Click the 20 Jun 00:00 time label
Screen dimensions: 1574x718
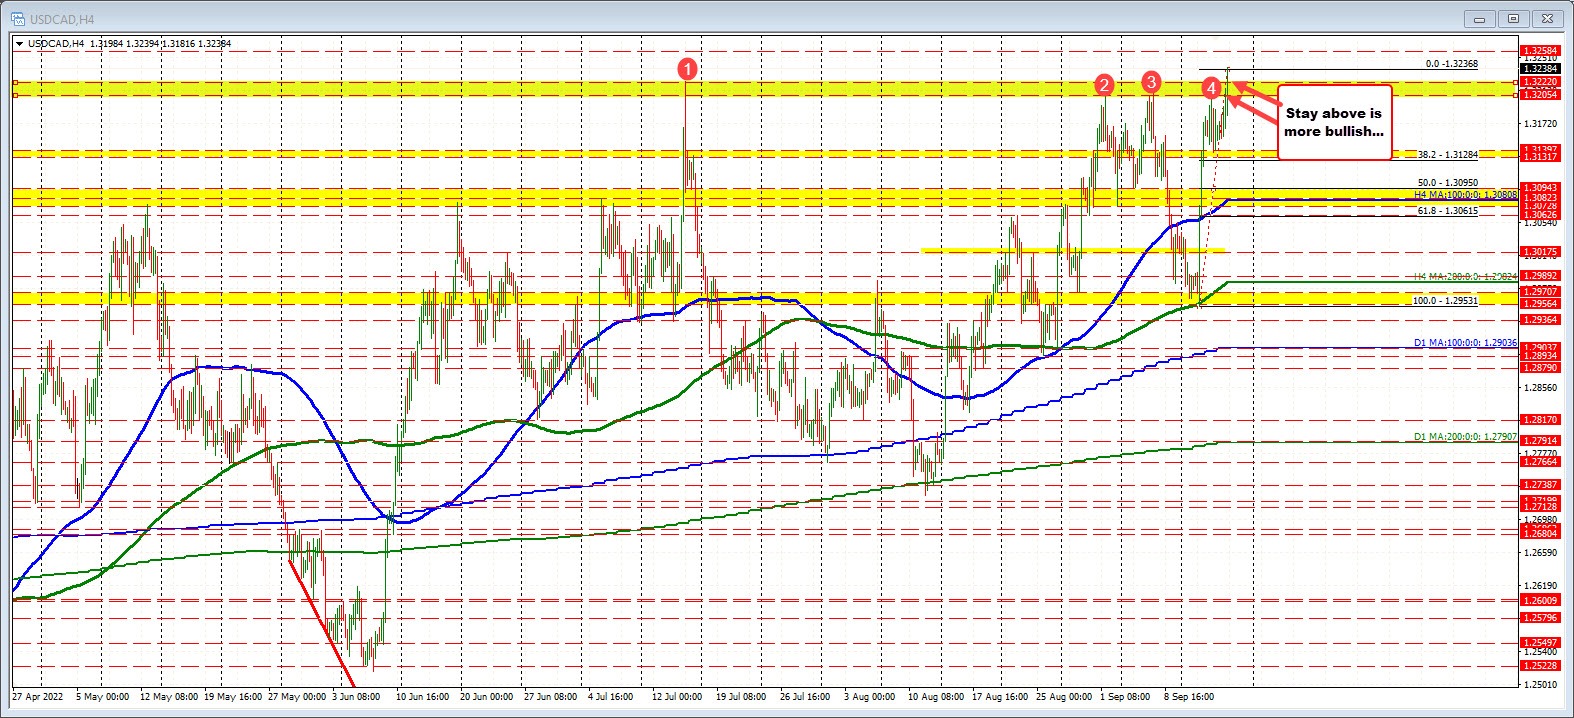(x=488, y=696)
